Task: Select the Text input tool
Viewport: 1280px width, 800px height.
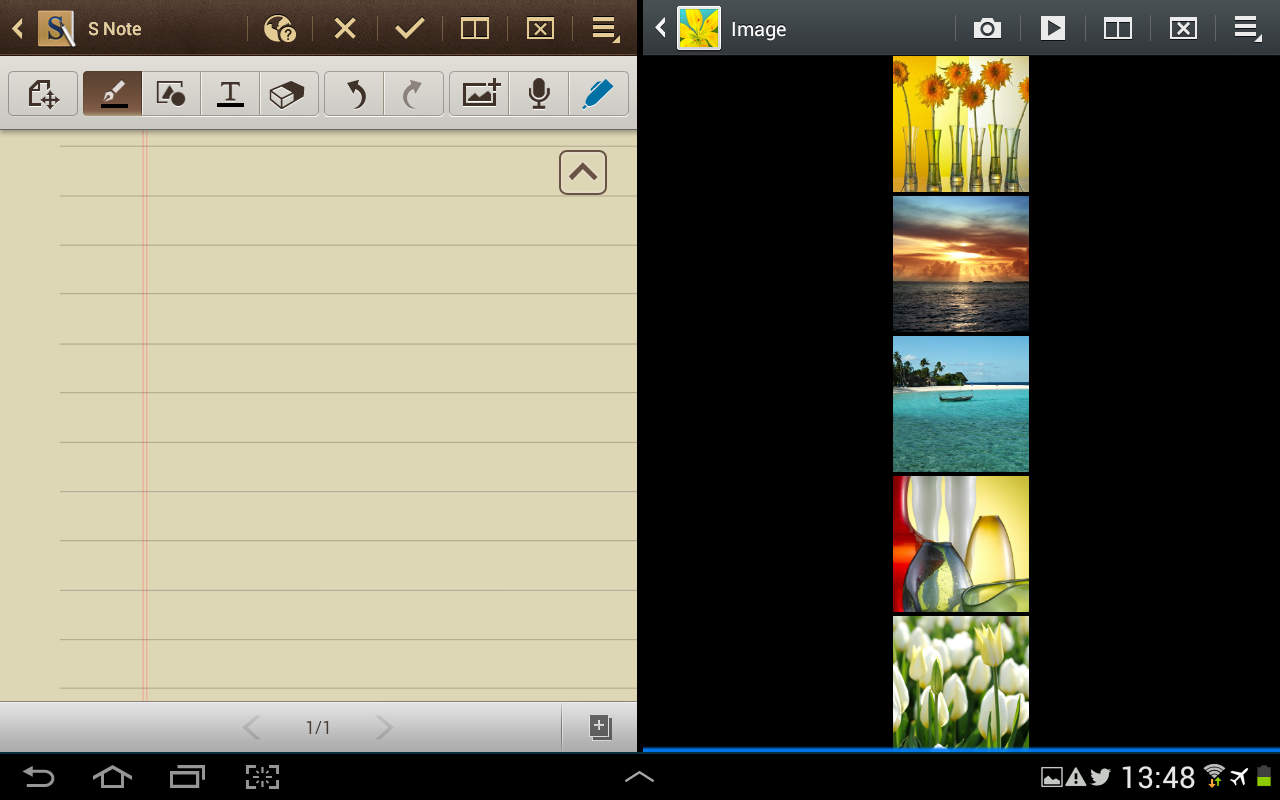Action: (230, 94)
